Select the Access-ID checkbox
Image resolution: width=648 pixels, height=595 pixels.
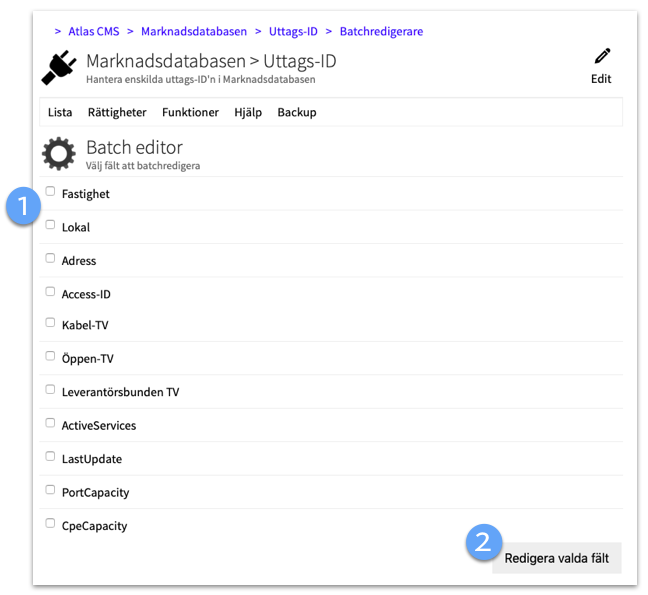[51, 292]
